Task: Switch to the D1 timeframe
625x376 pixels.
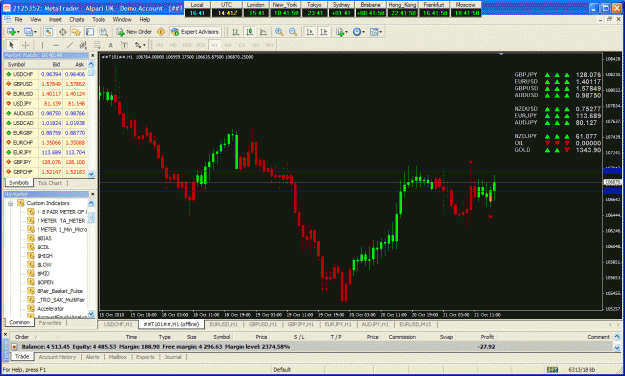Action: [x=242, y=45]
